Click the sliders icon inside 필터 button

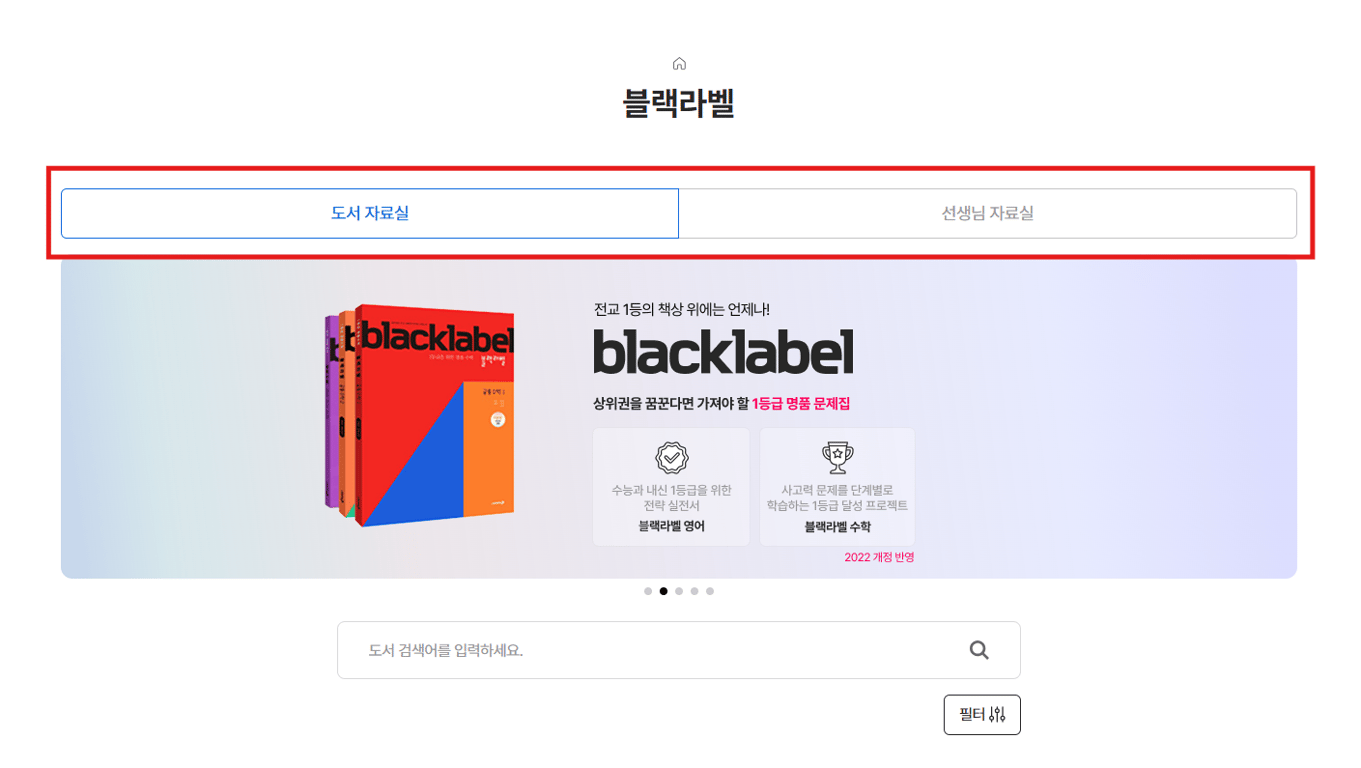(x=997, y=715)
